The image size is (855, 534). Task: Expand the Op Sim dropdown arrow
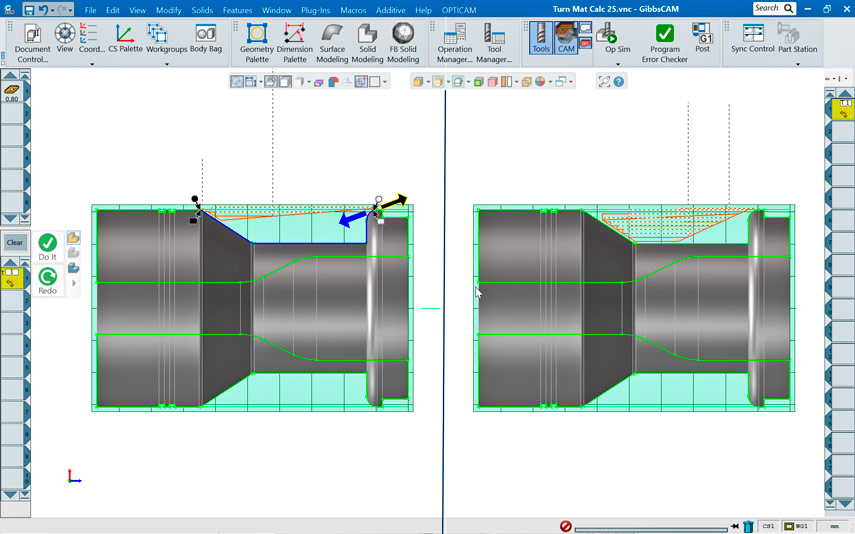pos(617,64)
